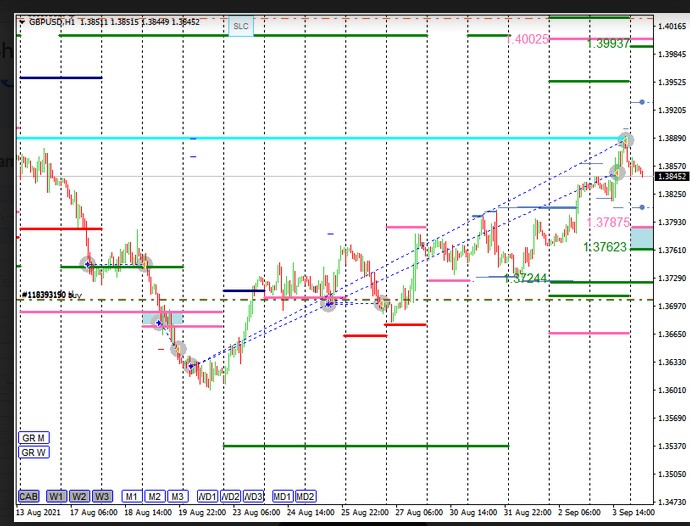
Task: Toggle the W2 weekly level button
Action: pyautogui.click(x=80, y=496)
